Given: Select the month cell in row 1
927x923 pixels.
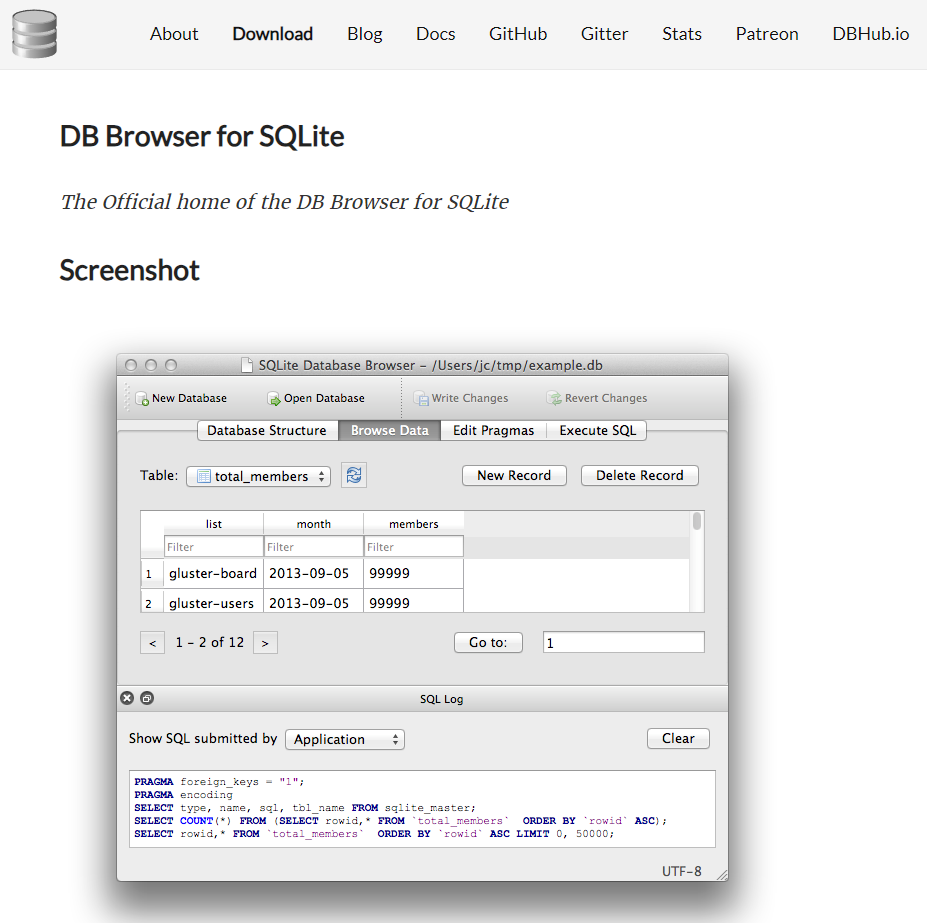Looking at the screenshot, I should point(313,573).
